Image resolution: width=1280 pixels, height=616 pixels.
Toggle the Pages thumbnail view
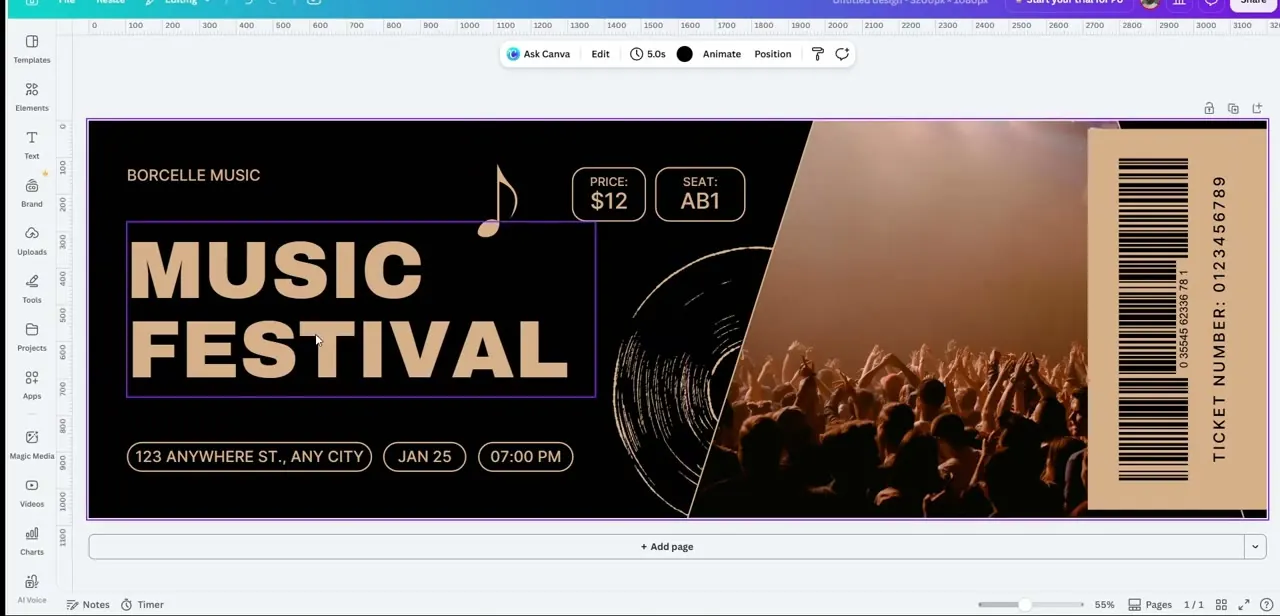(x=1150, y=604)
